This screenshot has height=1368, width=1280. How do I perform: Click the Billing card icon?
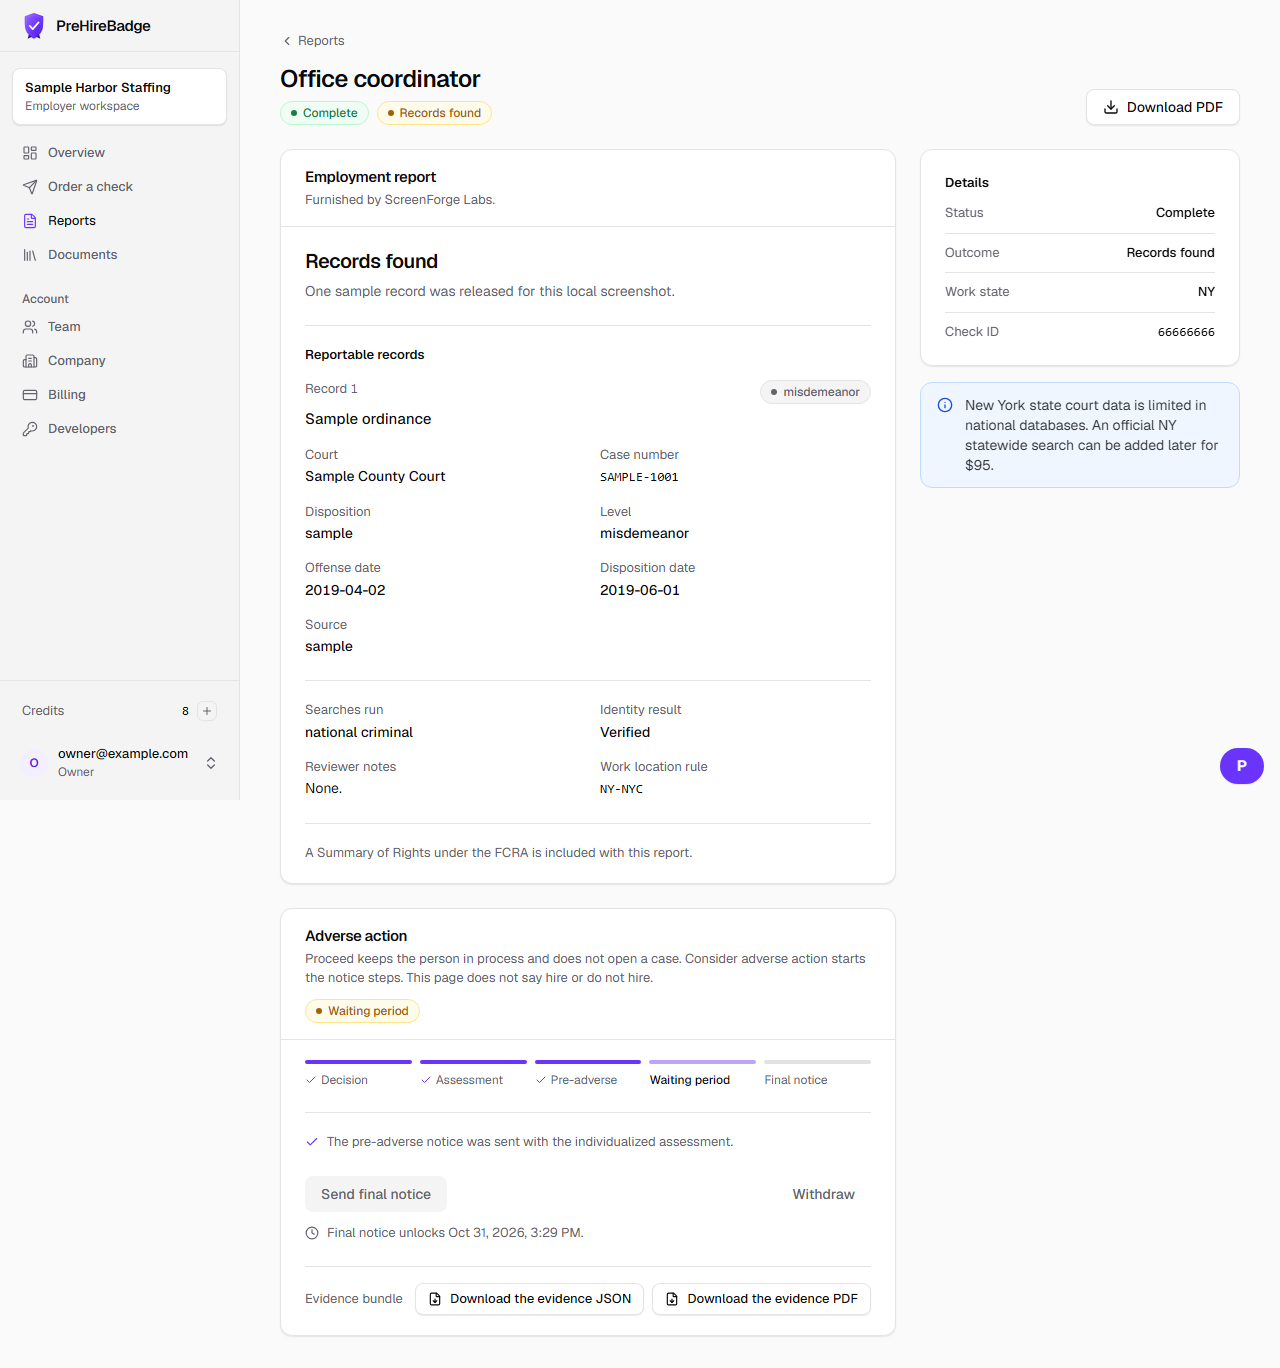(x=30, y=395)
